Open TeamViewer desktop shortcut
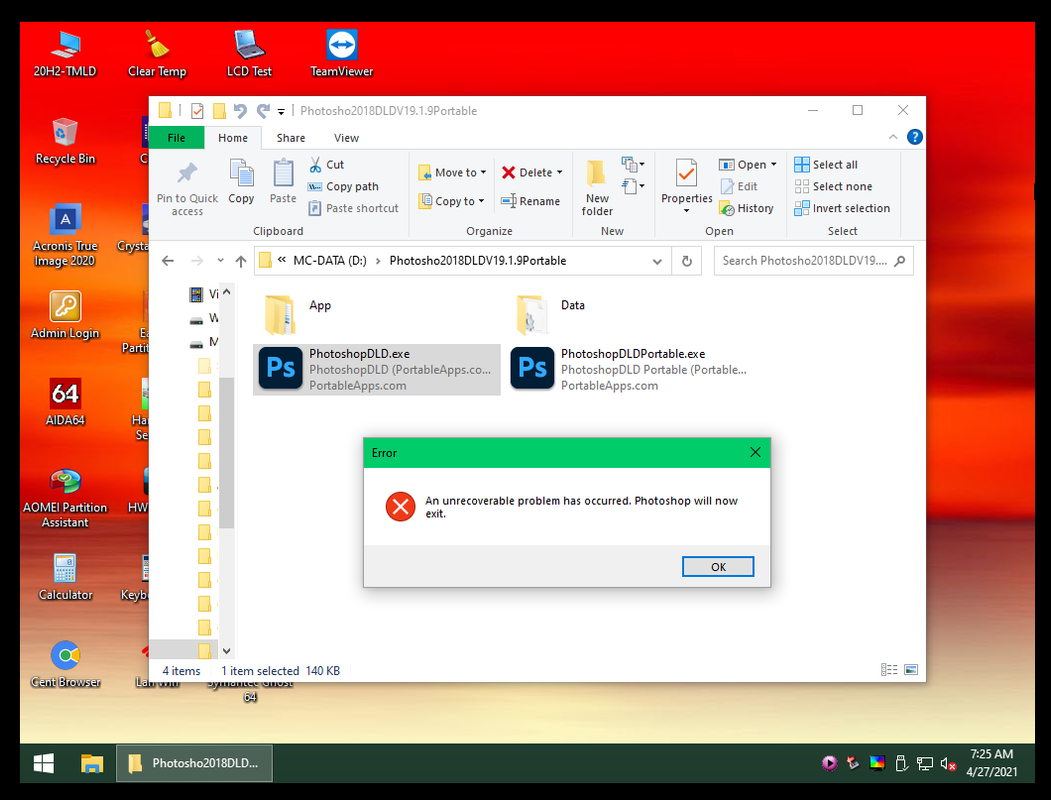1051x800 pixels. click(341, 54)
